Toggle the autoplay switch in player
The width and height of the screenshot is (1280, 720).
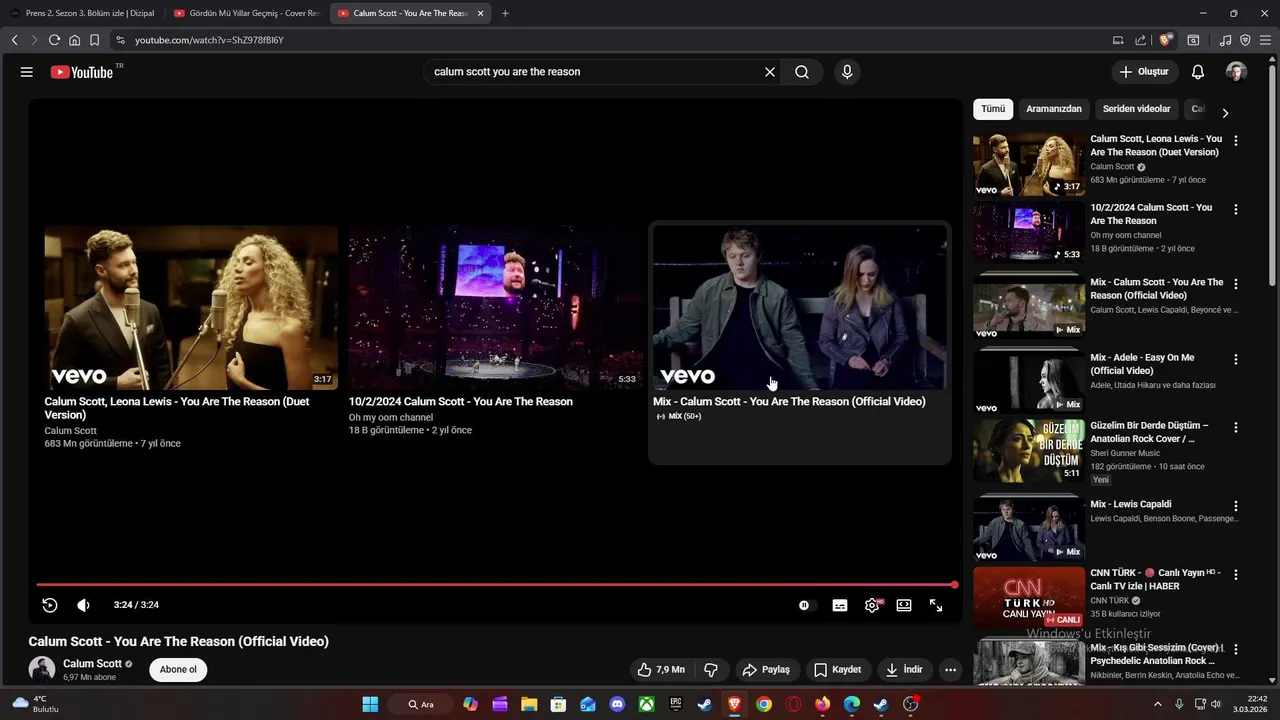pyautogui.click(x=806, y=605)
